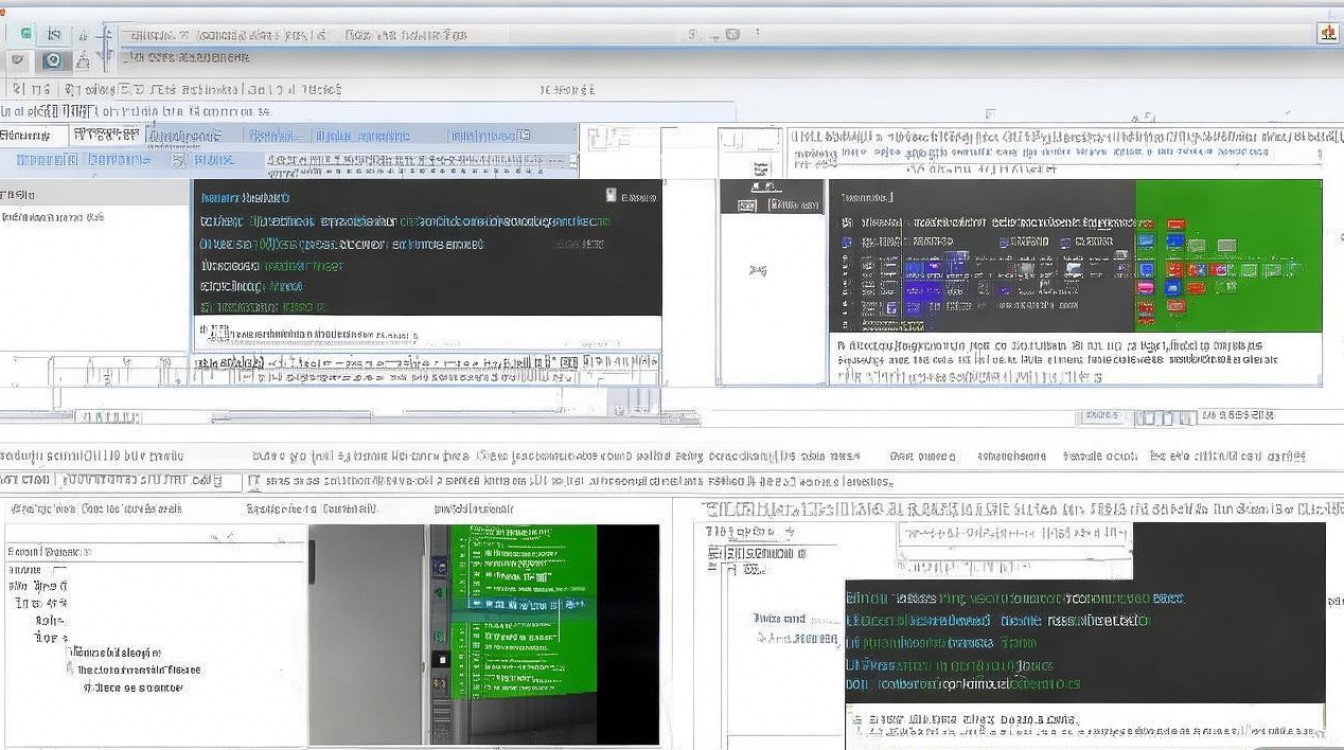Toggle the first checkbox in the dark tile panel list
This screenshot has width=1344, height=750.
pyautogui.click(x=847, y=225)
